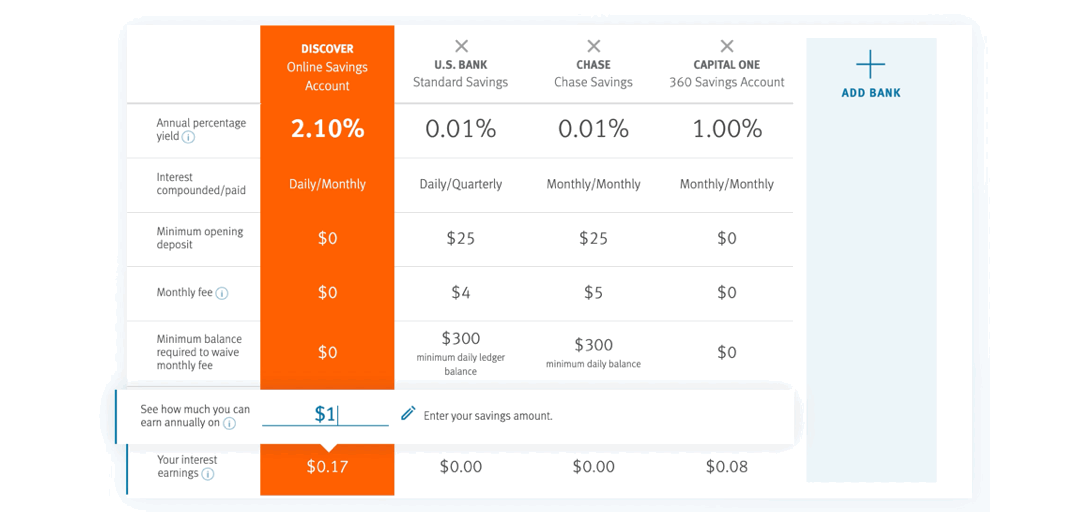Click the U.S. Bank Standard Savings header
The image size is (1080, 523).
point(461,74)
